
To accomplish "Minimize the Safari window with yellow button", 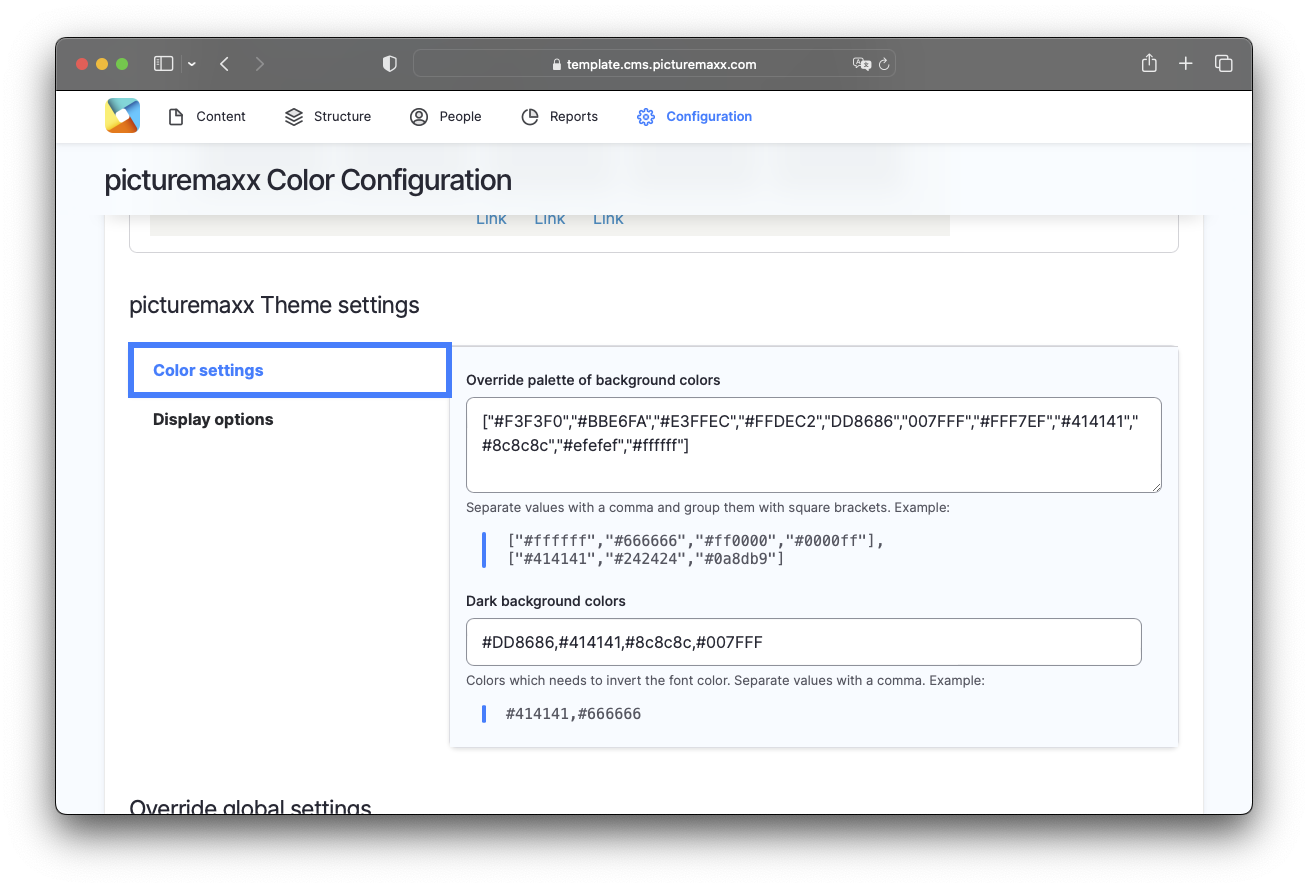I will click(x=102, y=64).
